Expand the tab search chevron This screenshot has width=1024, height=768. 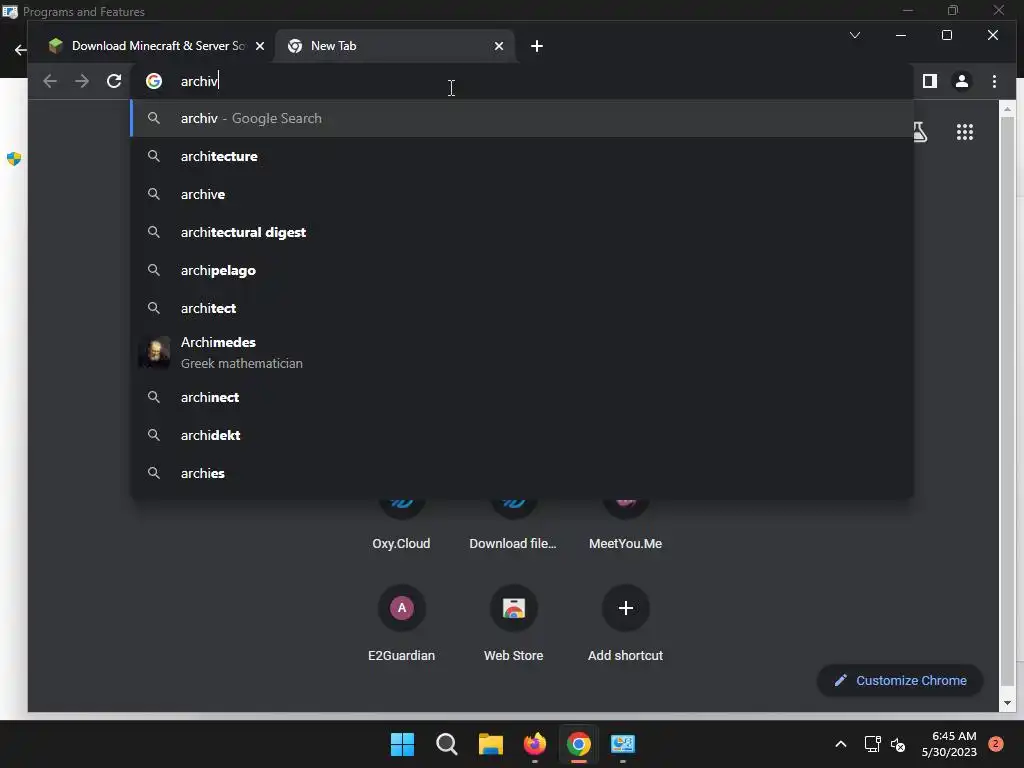coord(854,35)
